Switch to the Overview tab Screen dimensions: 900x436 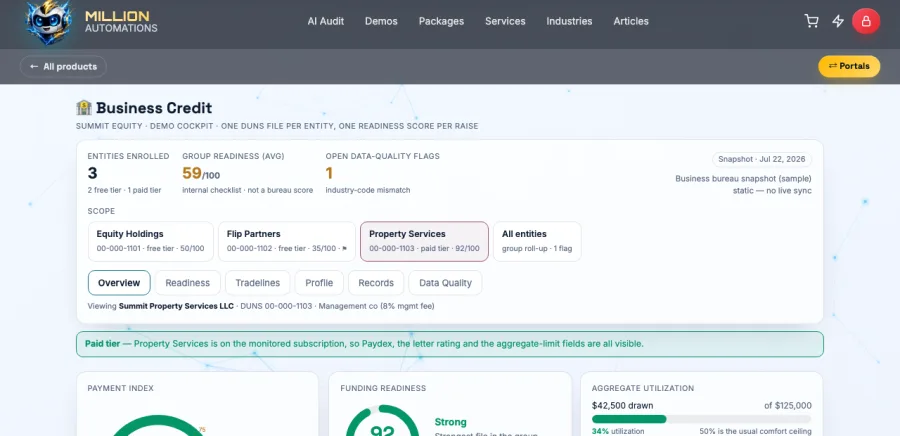tap(119, 283)
